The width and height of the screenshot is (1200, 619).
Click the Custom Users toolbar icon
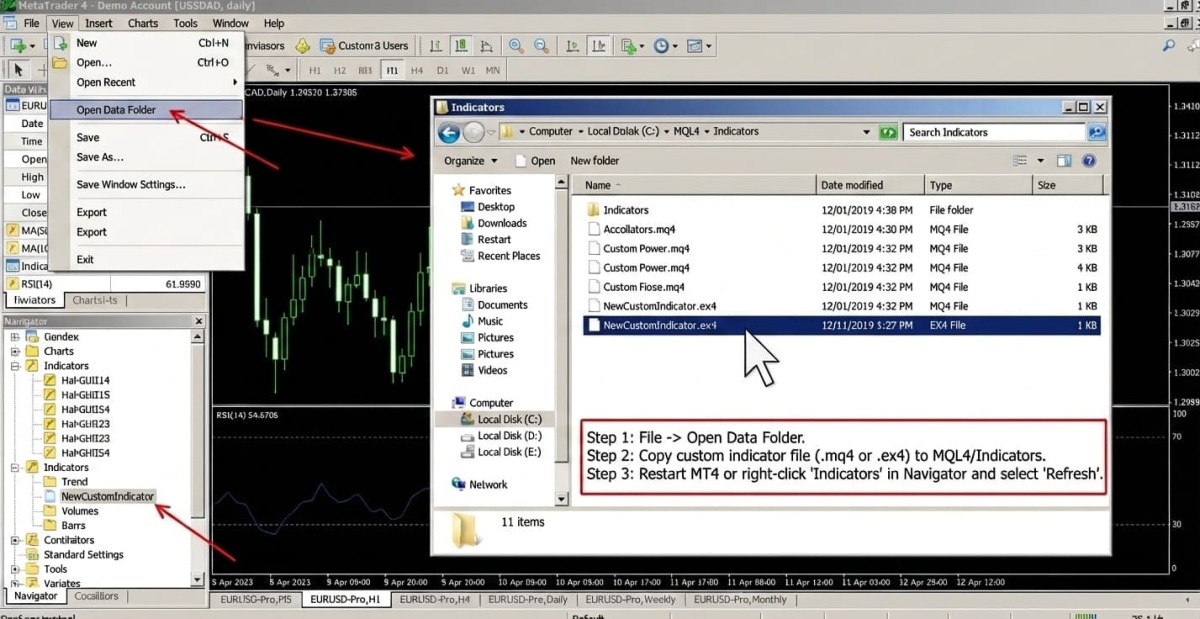[x=364, y=45]
